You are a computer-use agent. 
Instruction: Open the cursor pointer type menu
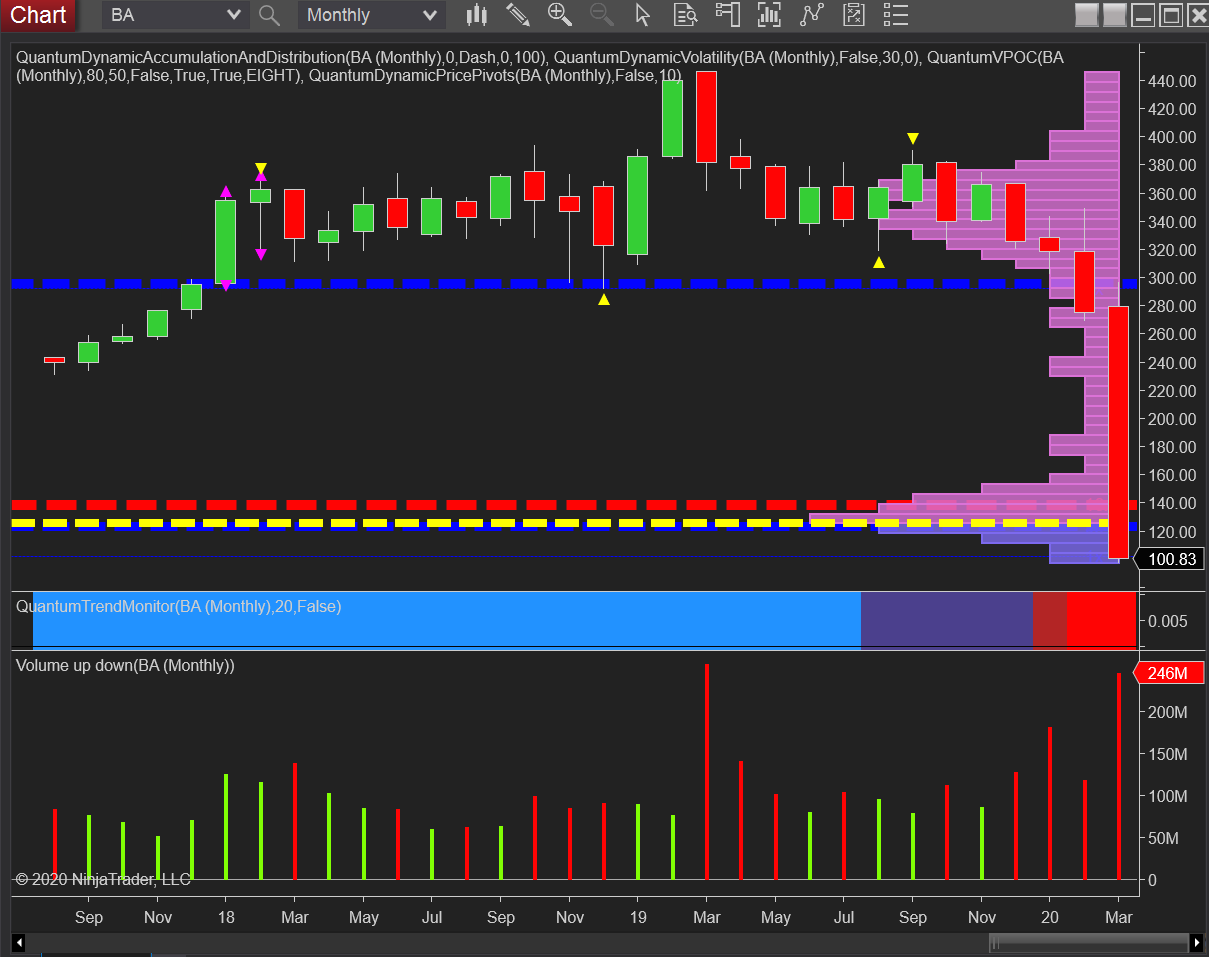pyautogui.click(x=643, y=15)
